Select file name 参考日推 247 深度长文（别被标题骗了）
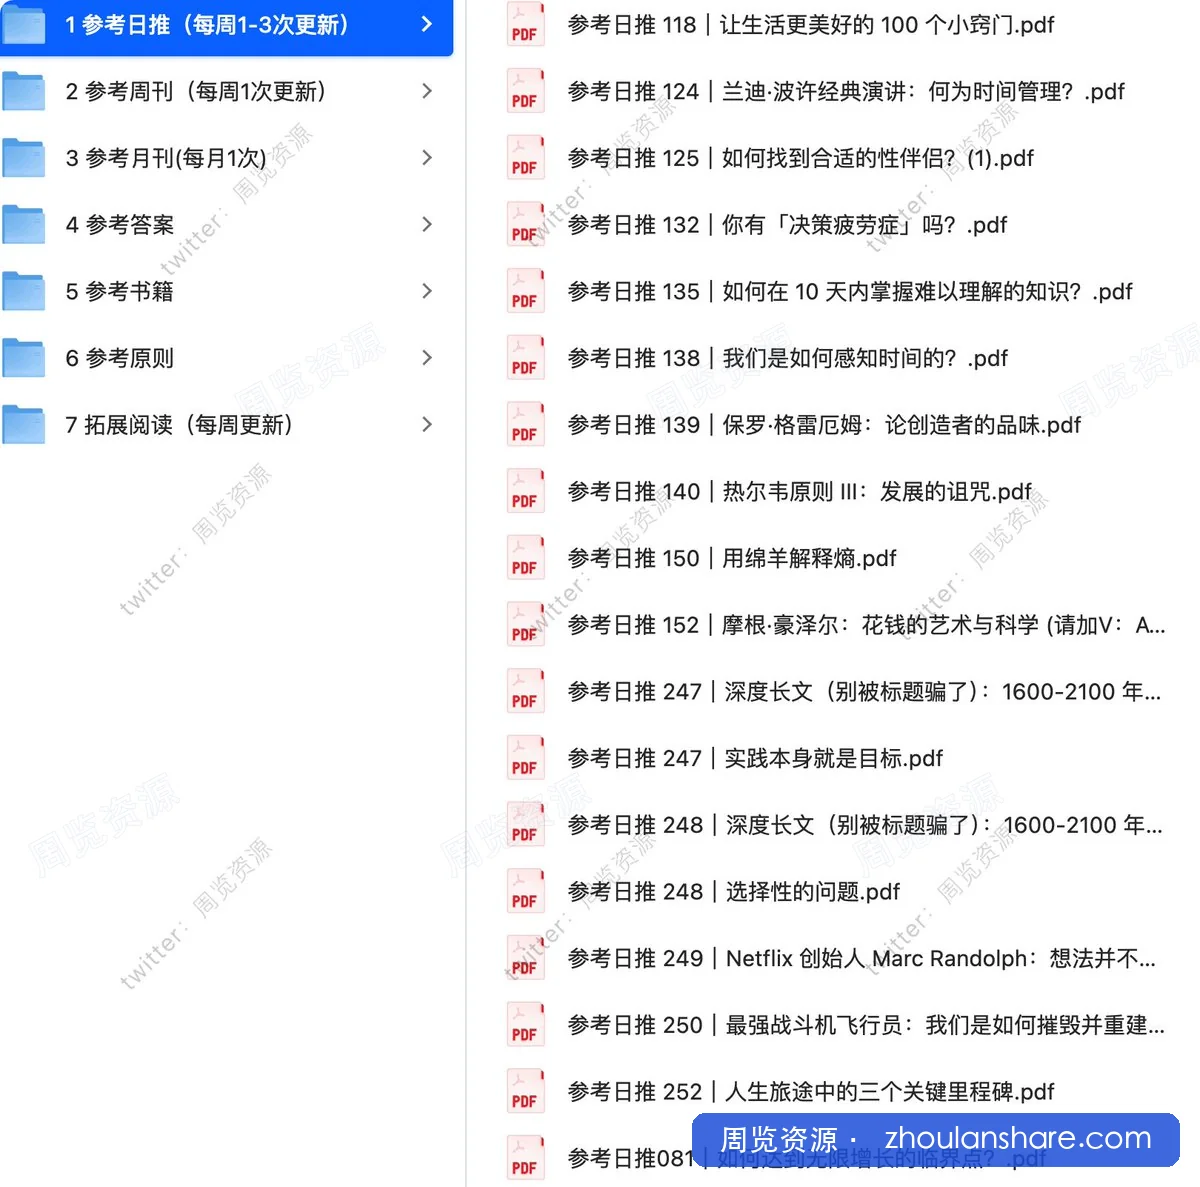 tap(776, 692)
